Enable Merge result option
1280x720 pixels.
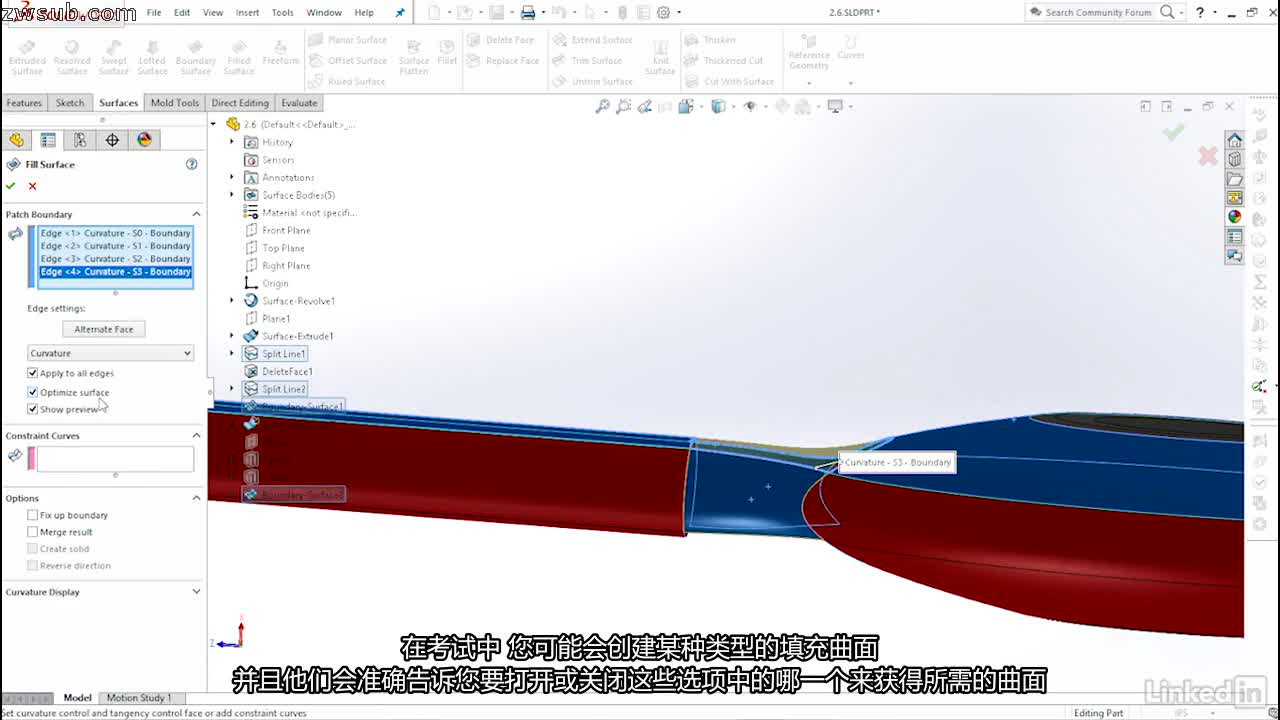click(33, 531)
